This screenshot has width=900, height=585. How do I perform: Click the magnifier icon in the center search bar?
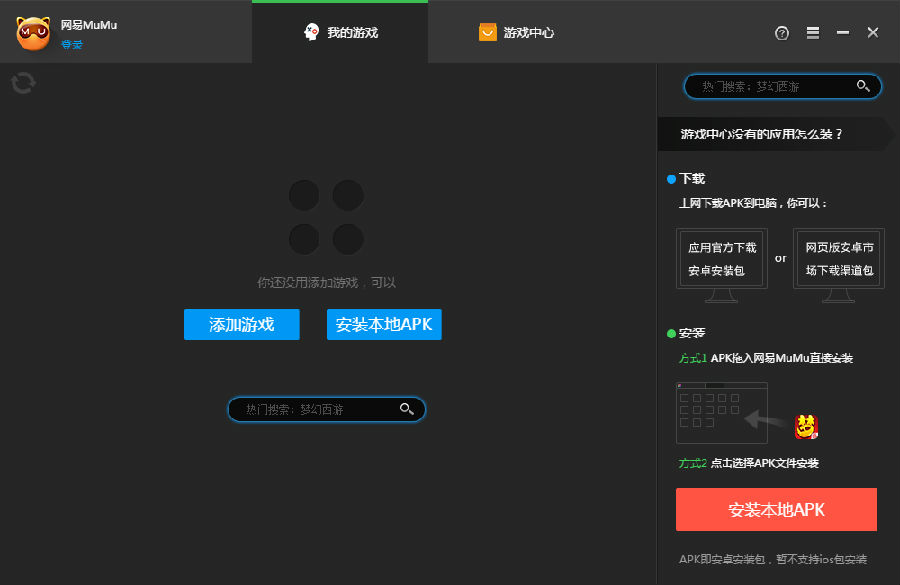(406, 409)
